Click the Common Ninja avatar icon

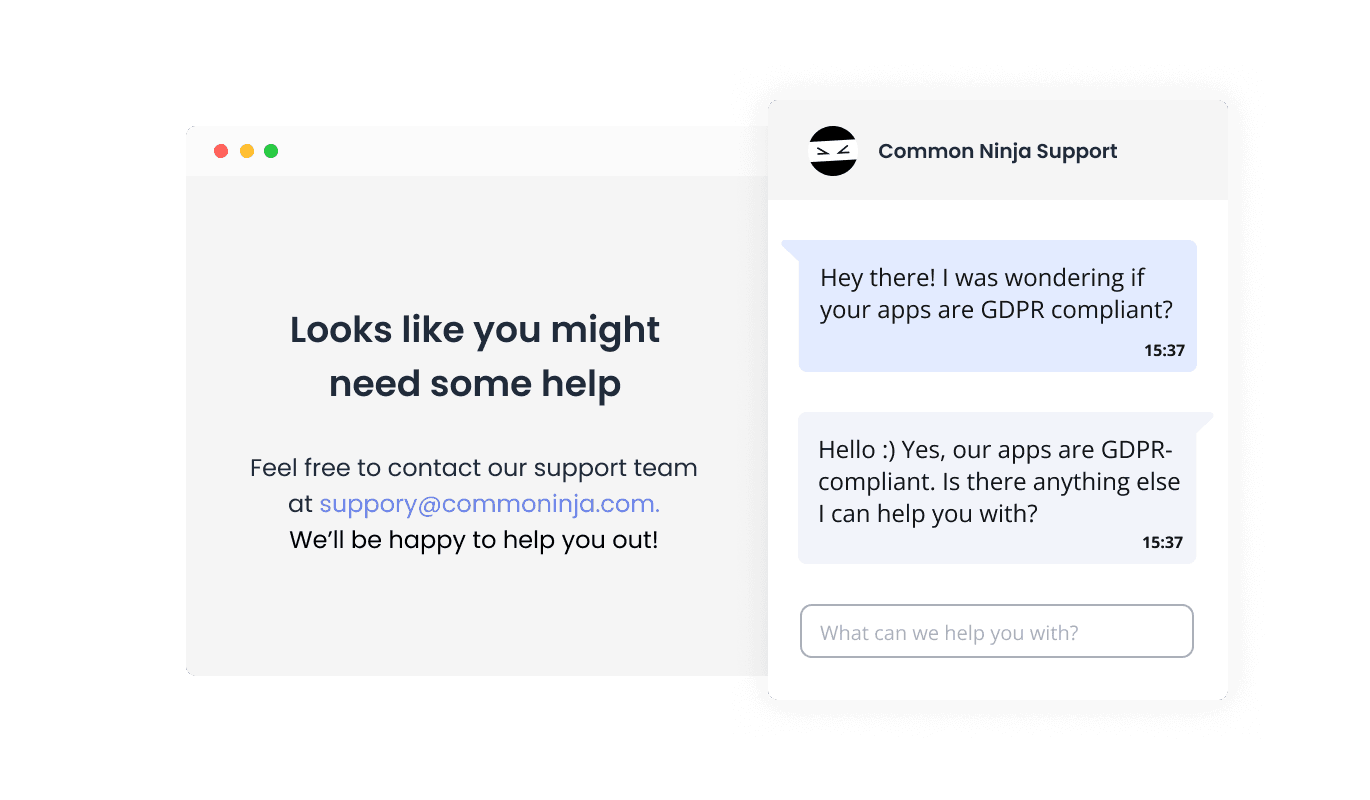pyautogui.click(x=833, y=151)
